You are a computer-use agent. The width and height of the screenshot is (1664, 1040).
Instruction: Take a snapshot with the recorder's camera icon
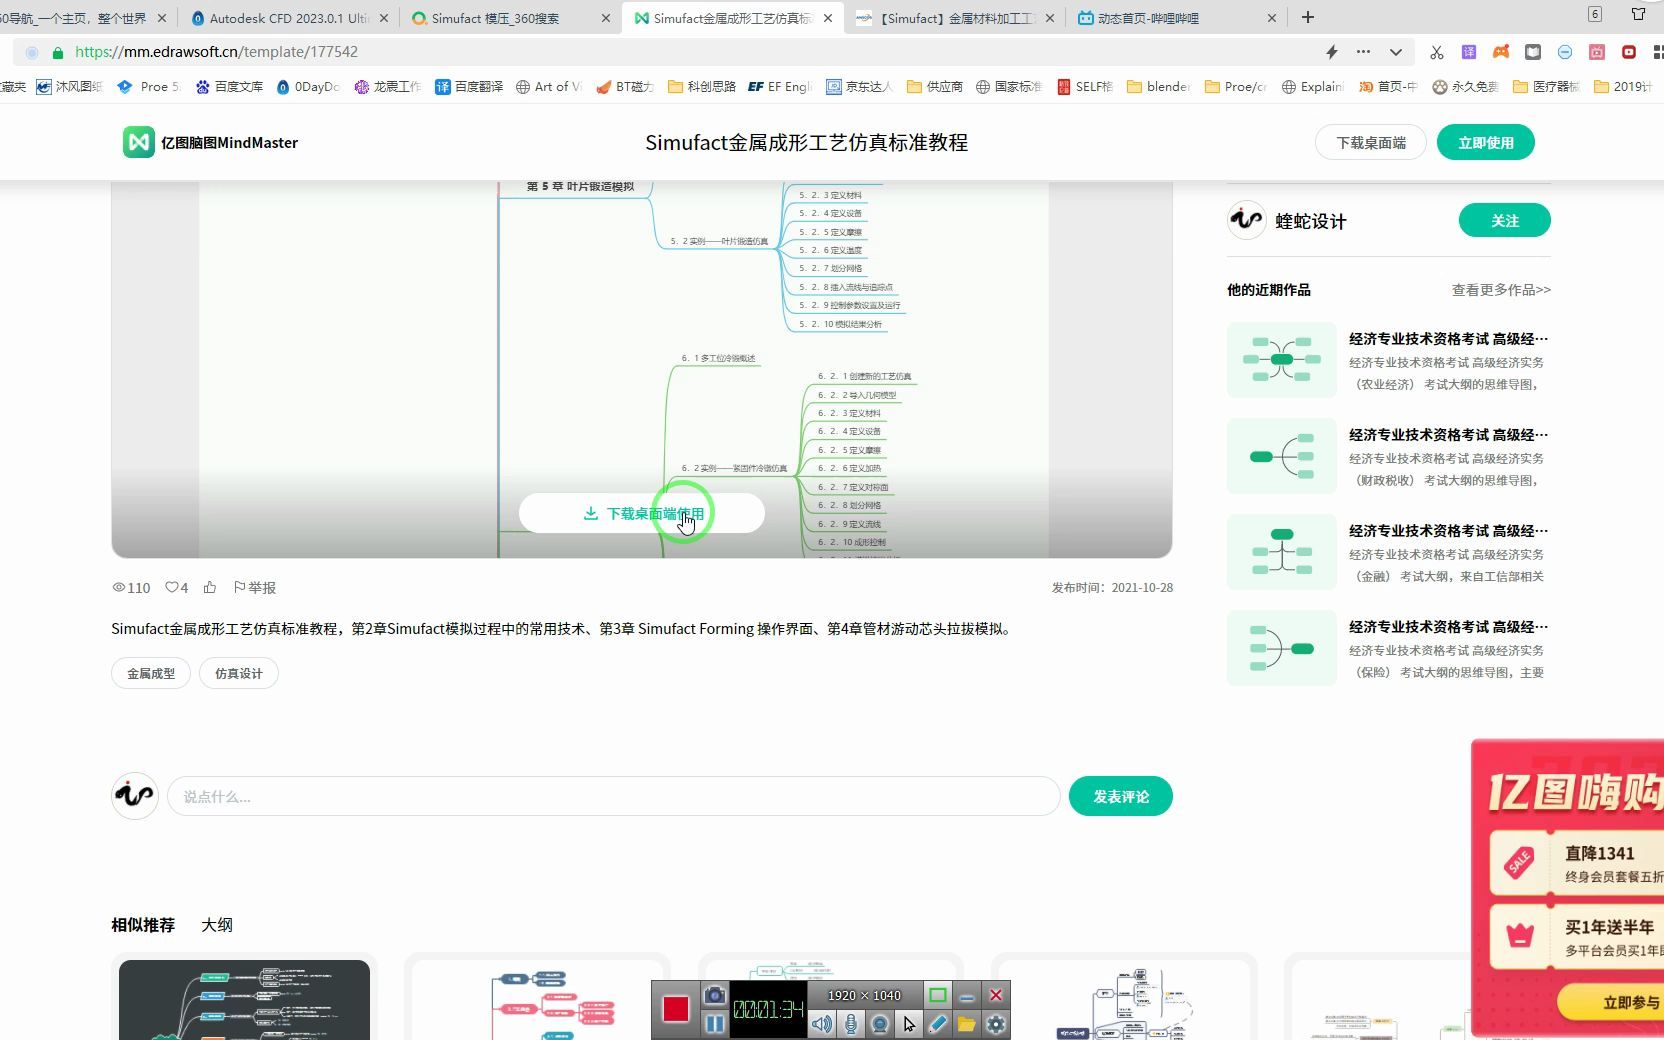pos(714,997)
